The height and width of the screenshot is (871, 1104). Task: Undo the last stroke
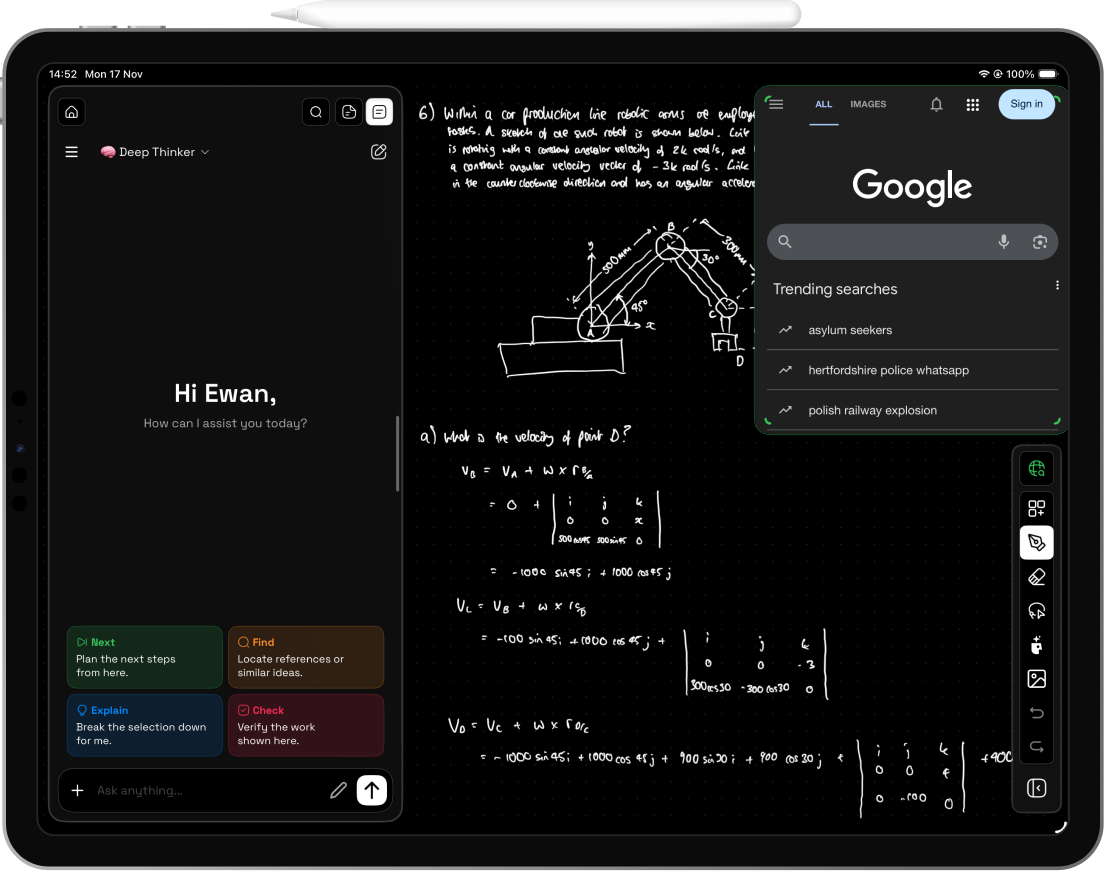tap(1036, 713)
